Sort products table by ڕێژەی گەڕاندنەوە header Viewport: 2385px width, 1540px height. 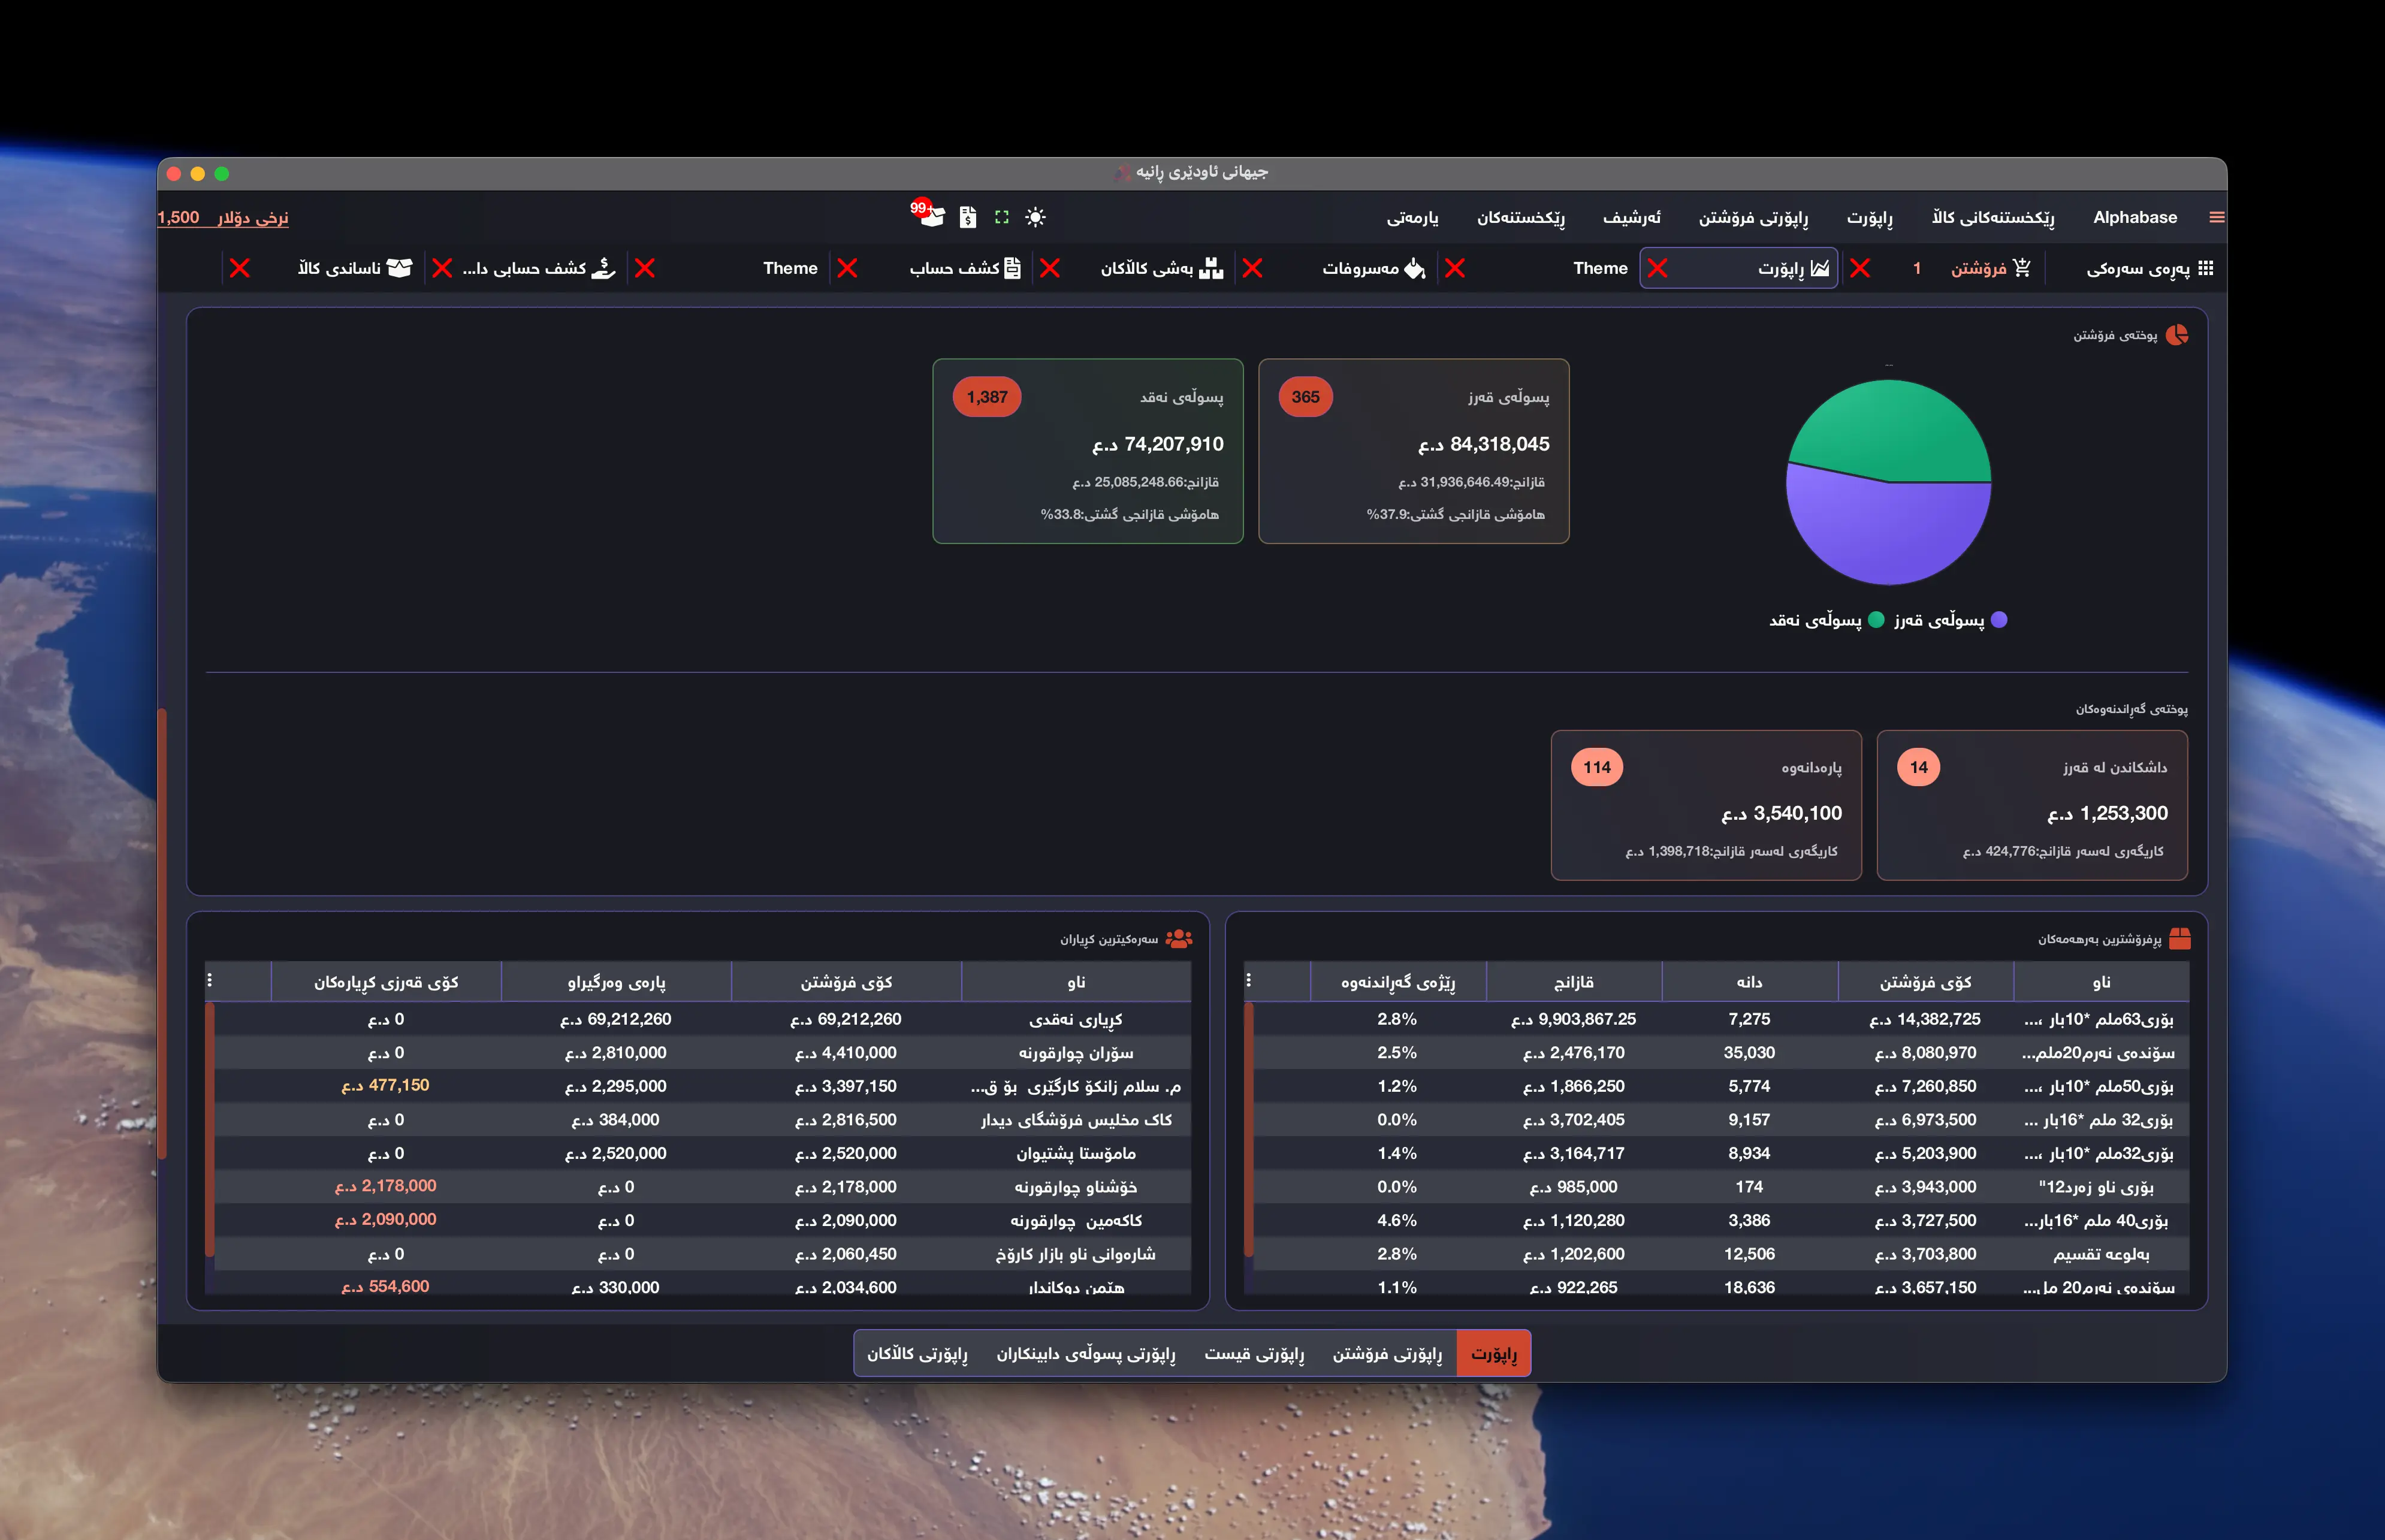[x=1398, y=982]
